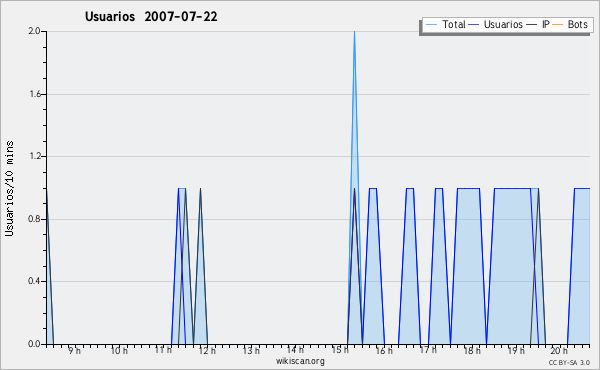Click the CC BY-SA 3.0 license text
Screen dimensions: 600x370
(569, 362)
